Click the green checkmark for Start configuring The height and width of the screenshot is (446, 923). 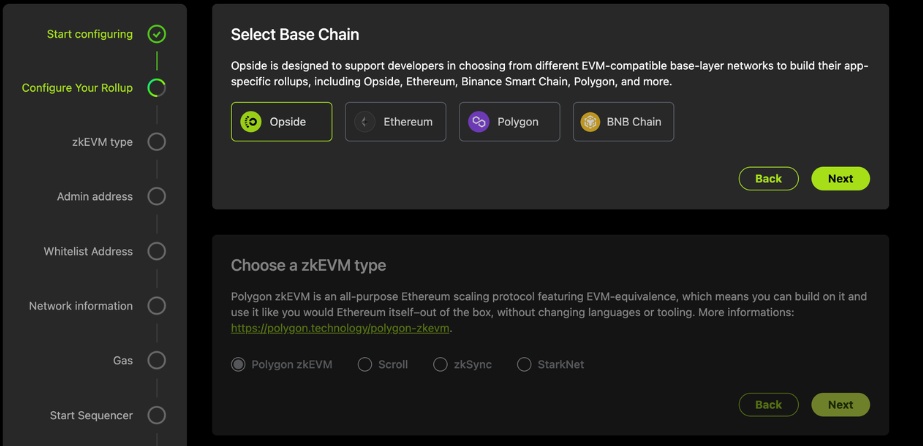pos(157,34)
